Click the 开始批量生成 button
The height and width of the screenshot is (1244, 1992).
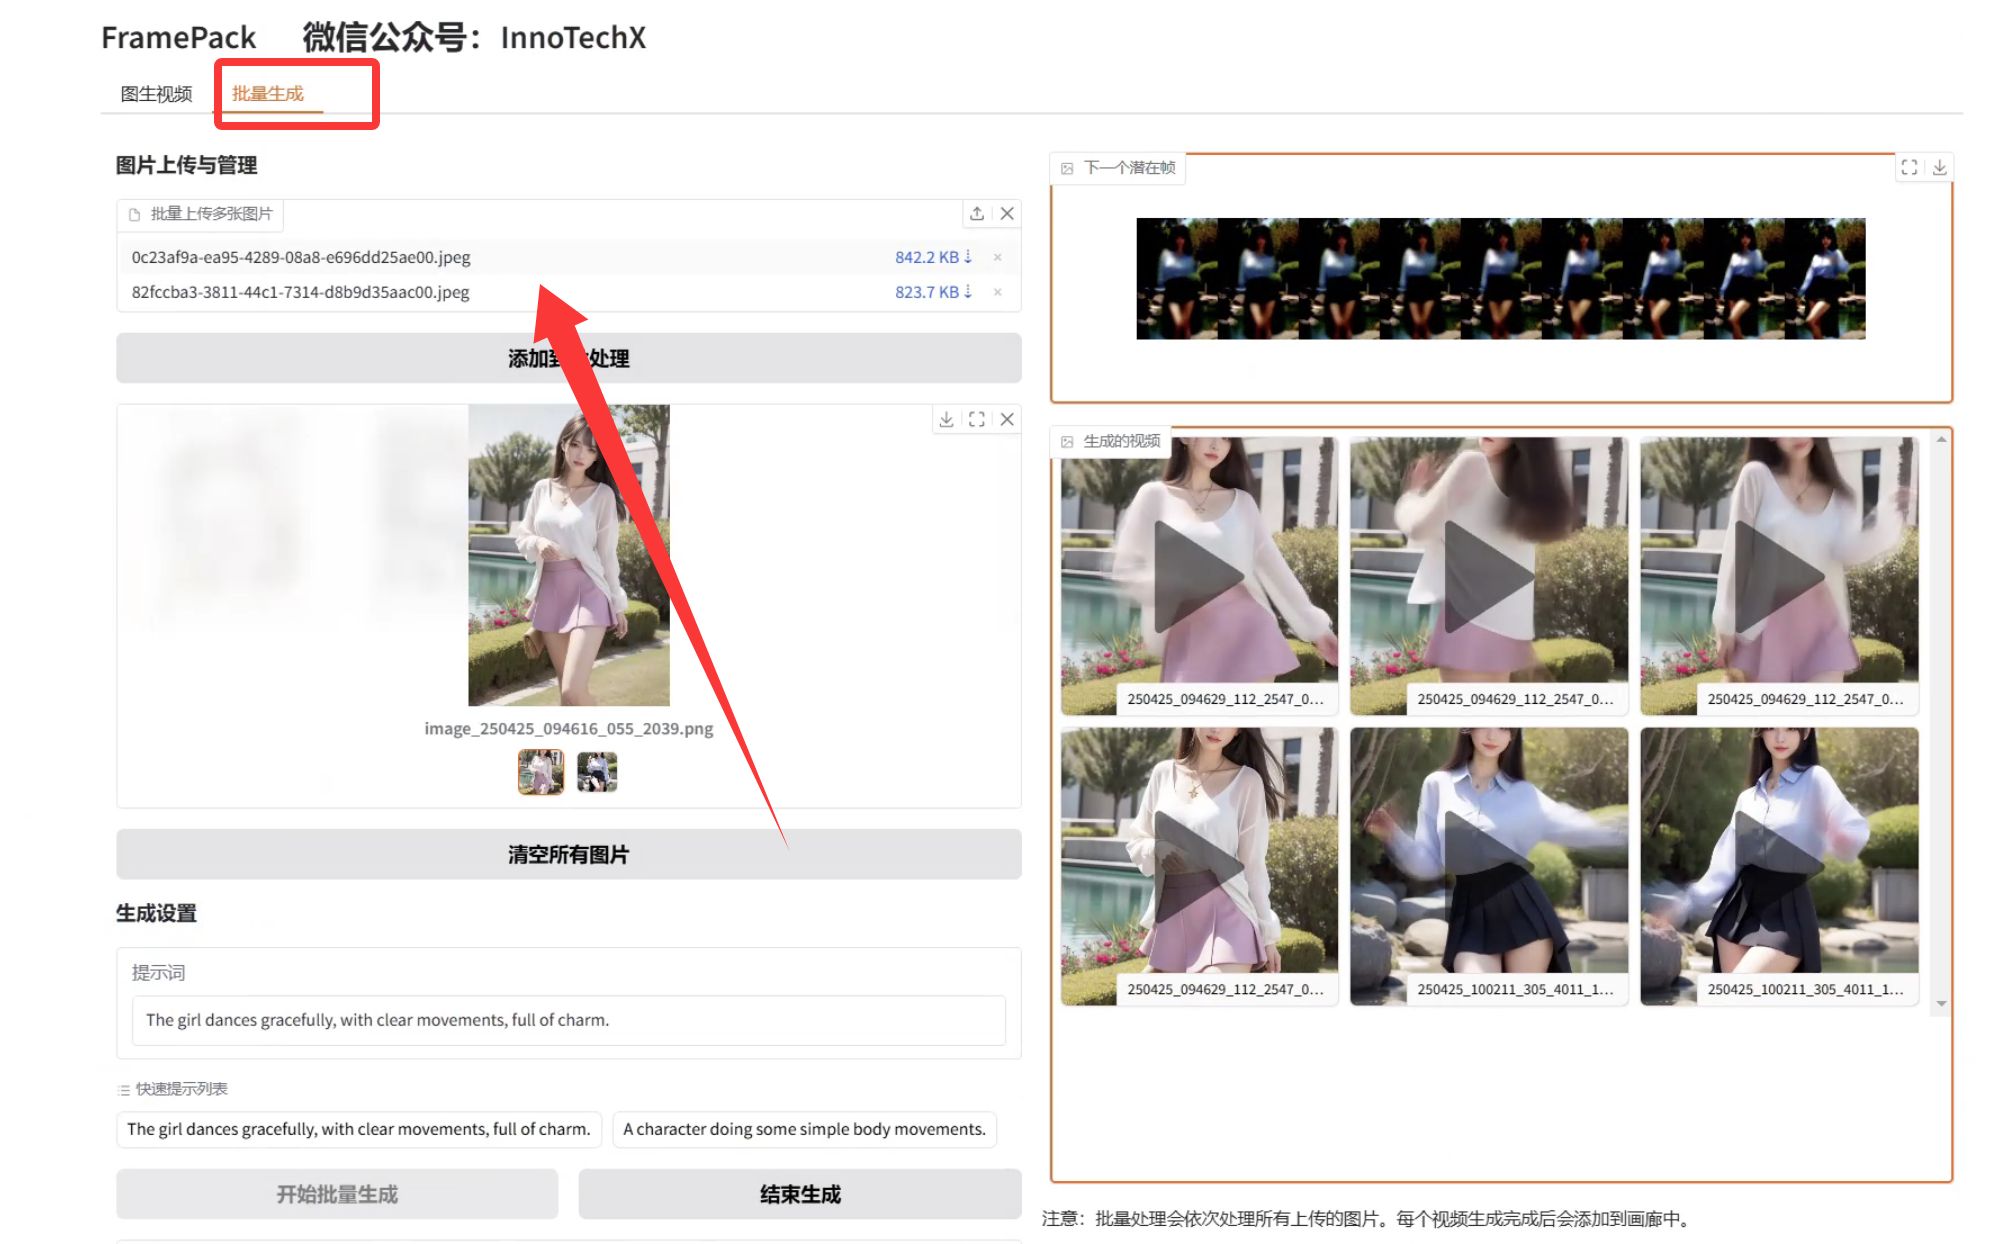point(337,1194)
